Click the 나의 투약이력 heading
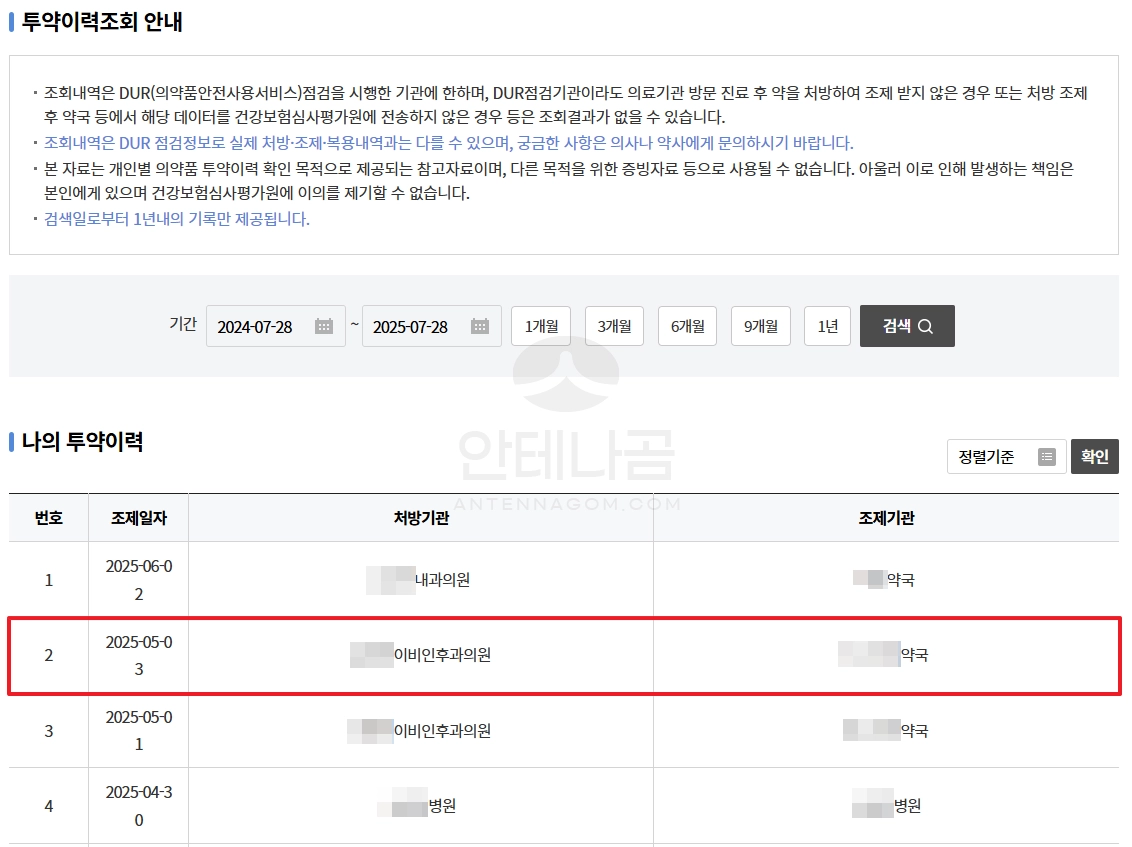Viewport: 1132px width, 847px height. click(82, 441)
